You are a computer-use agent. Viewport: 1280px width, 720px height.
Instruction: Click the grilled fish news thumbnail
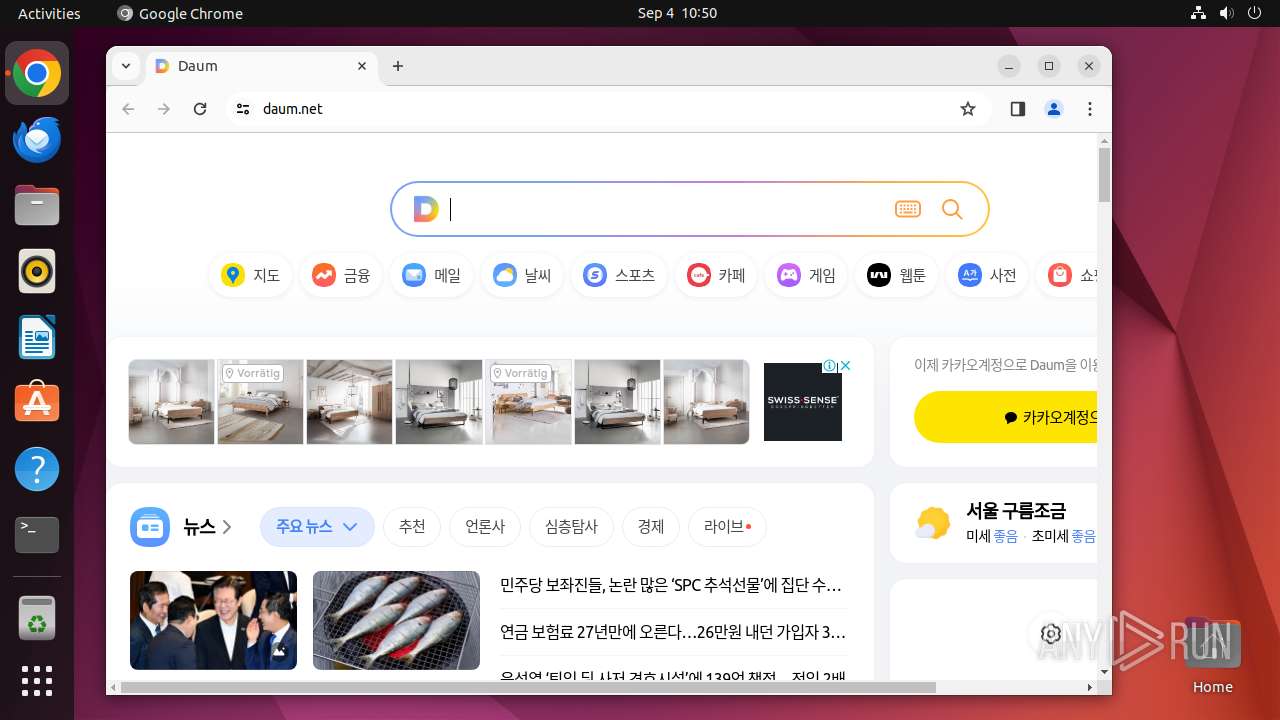point(396,620)
